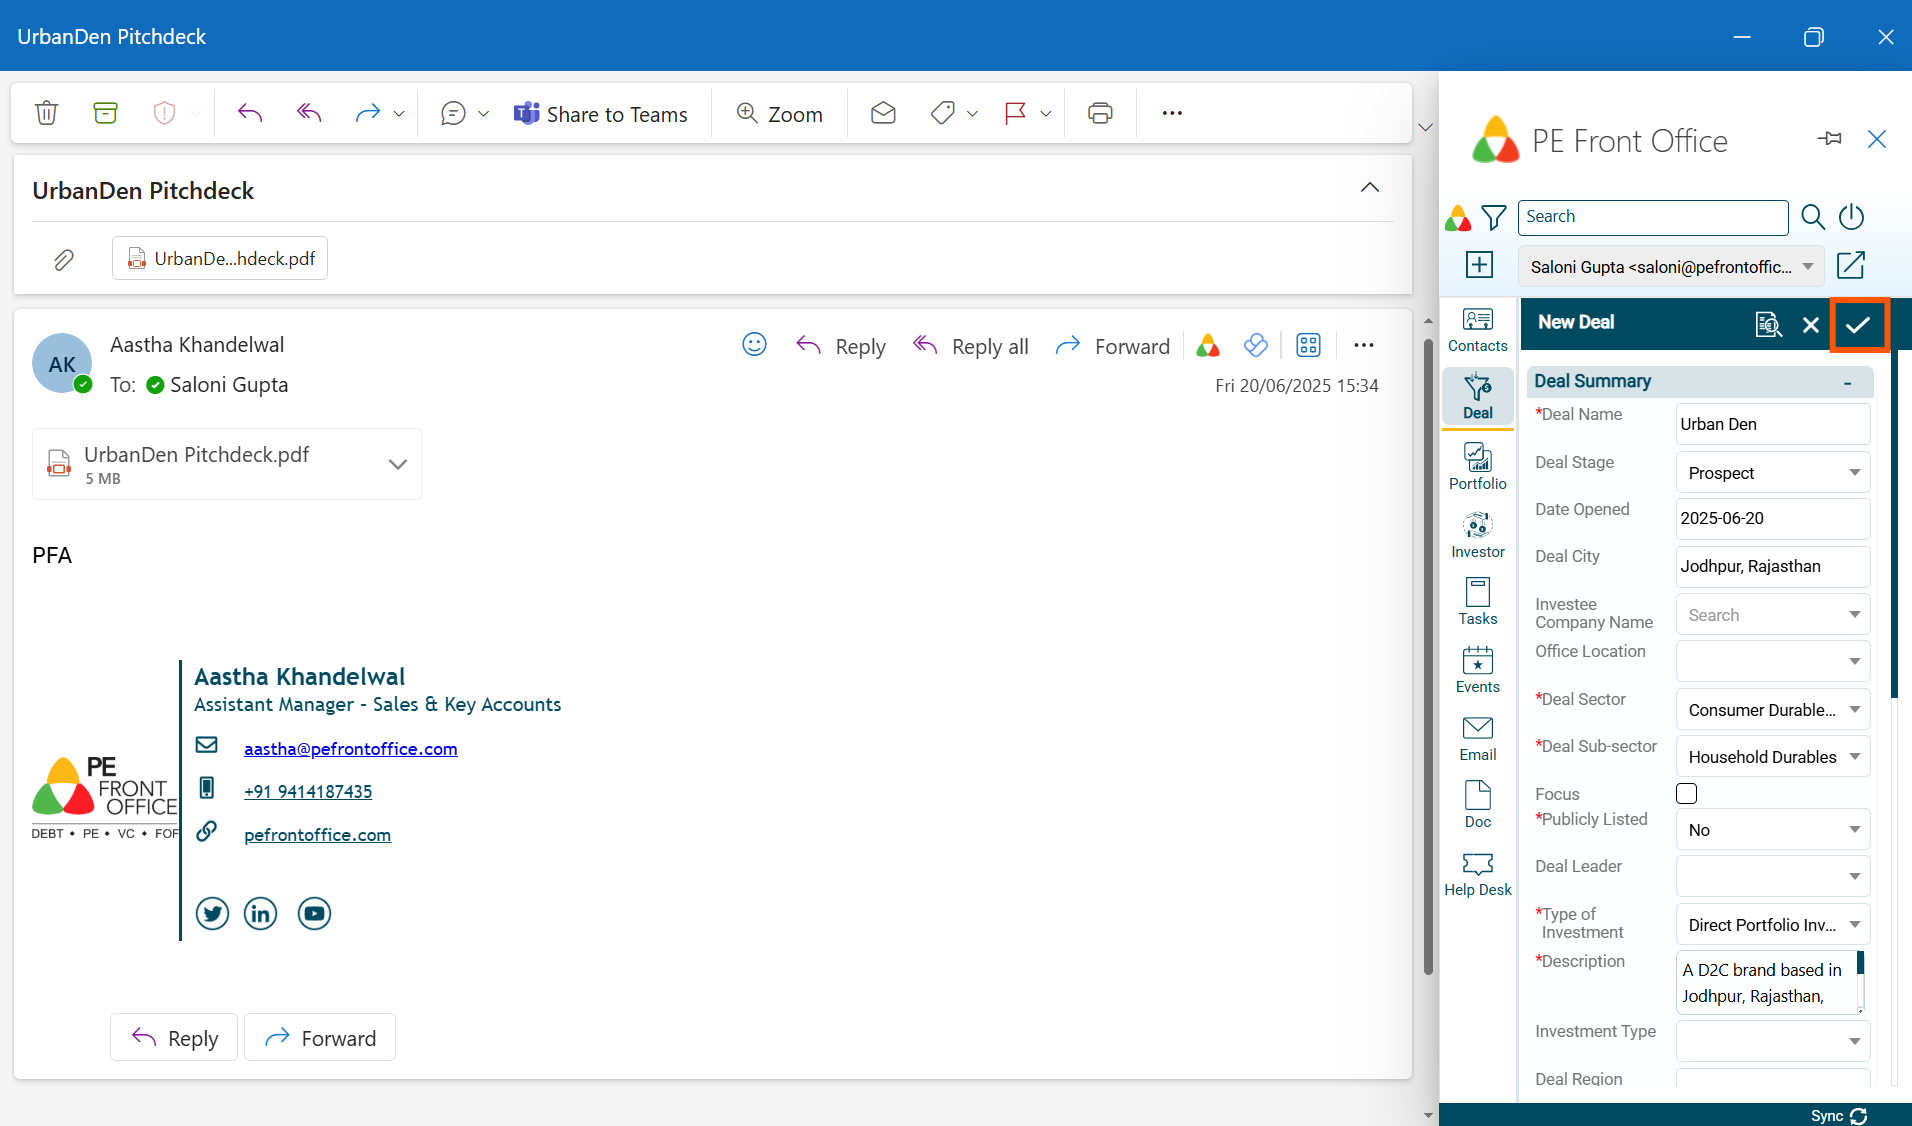Click the power icon in PE Front Office
This screenshot has width=1912, height=1126.
pyautogui.click(x=1851, y=217)
